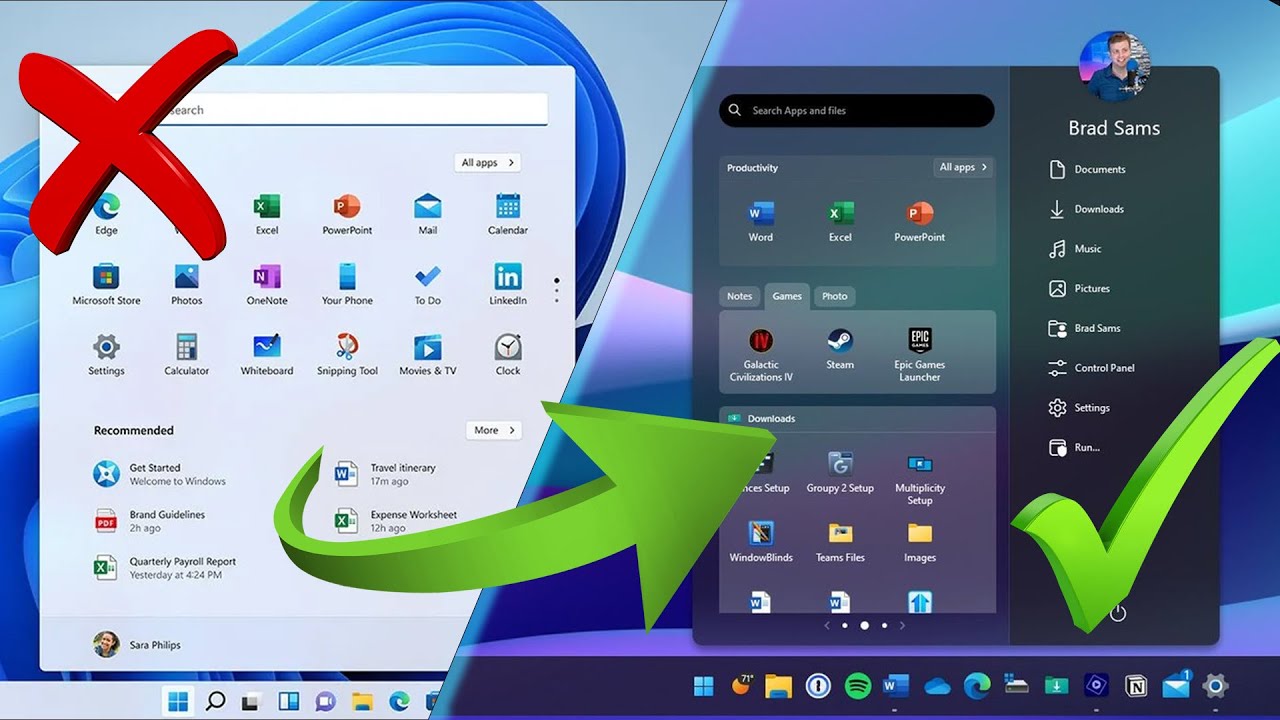Open Settings in the left pinned apps
The height and width of the screenshot is (720, 1280).
pos(106,354)
